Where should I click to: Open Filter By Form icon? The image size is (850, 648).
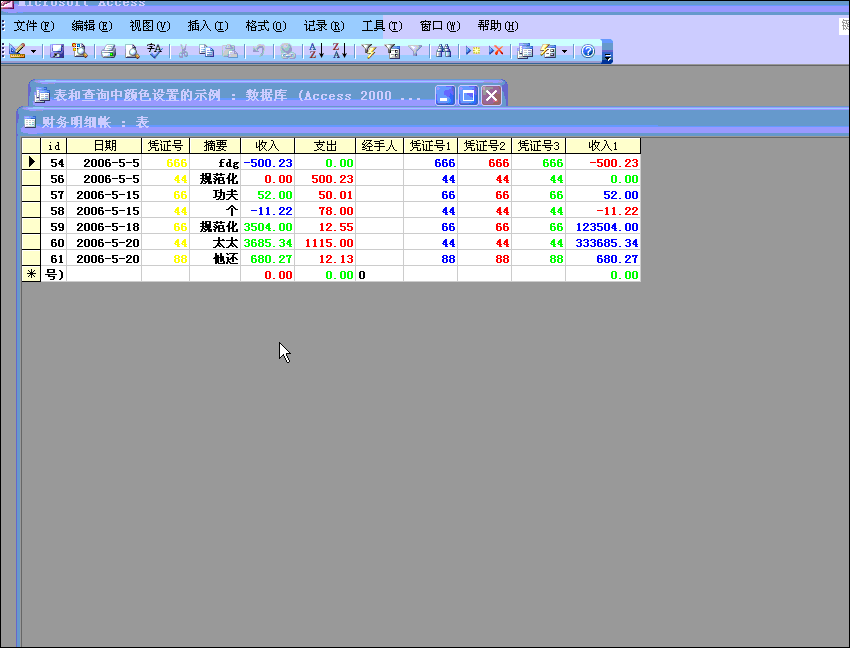392,51
